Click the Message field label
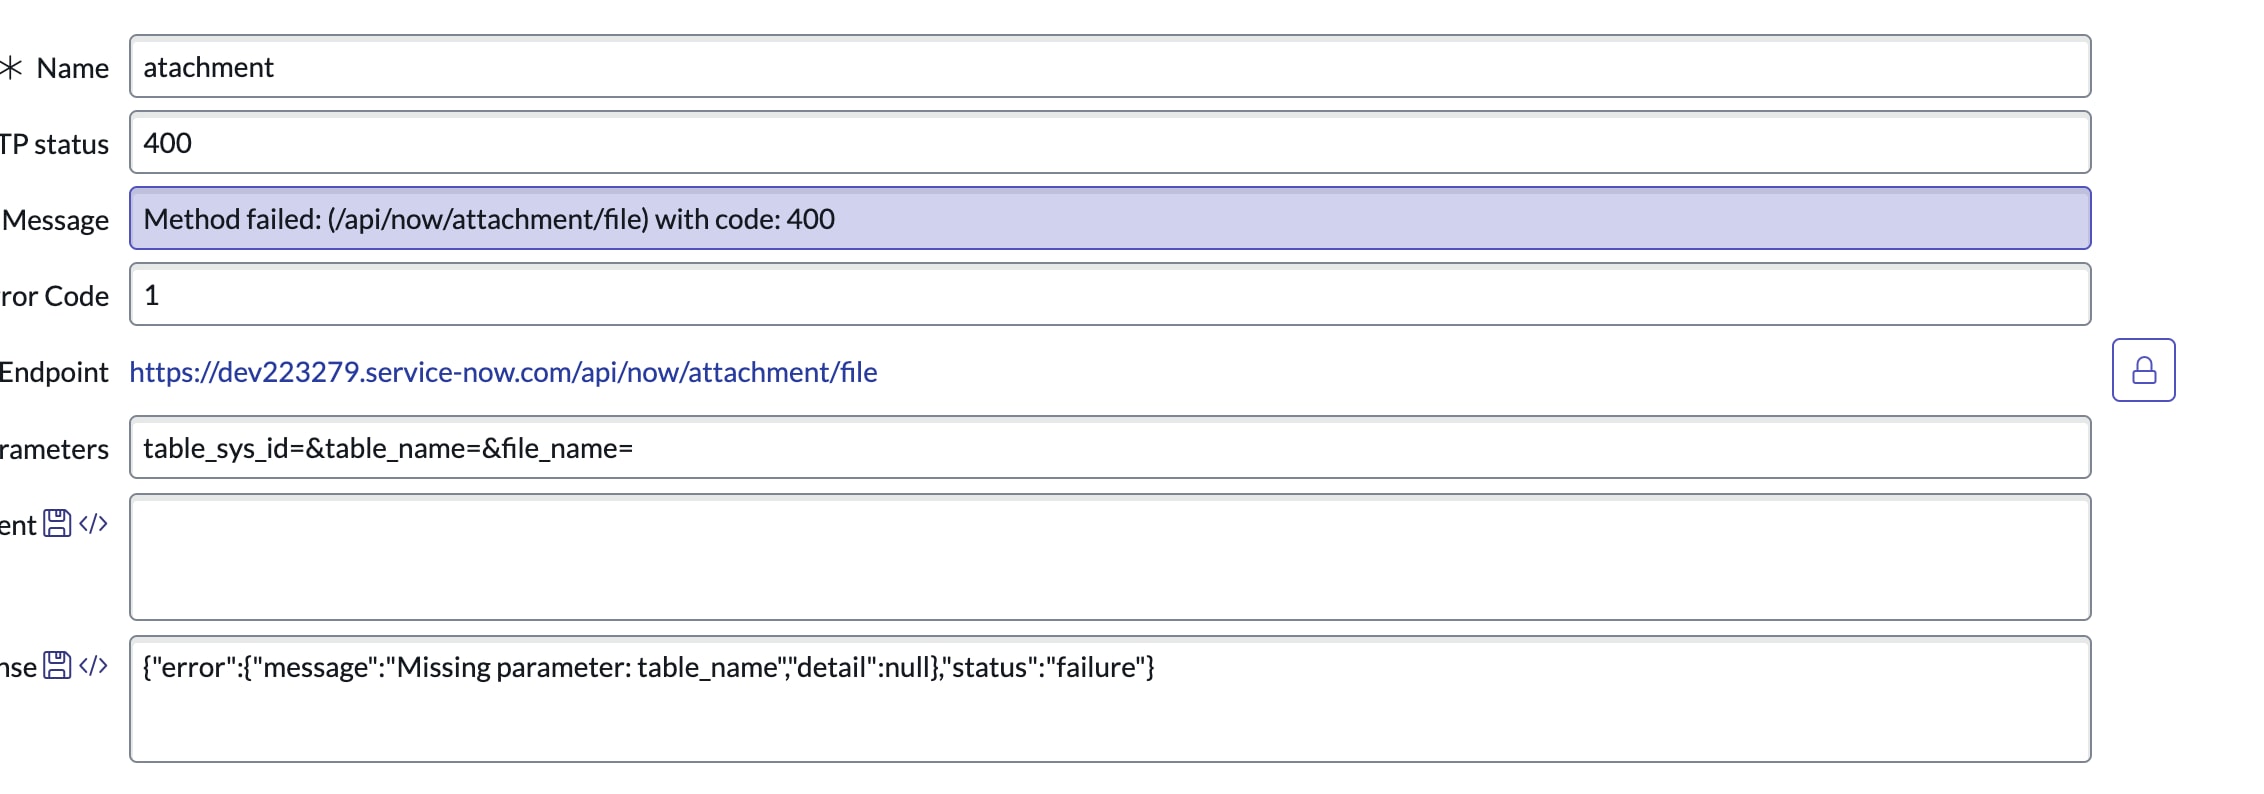Screen dimensions: 2264x794 click(x=56, y=220)
